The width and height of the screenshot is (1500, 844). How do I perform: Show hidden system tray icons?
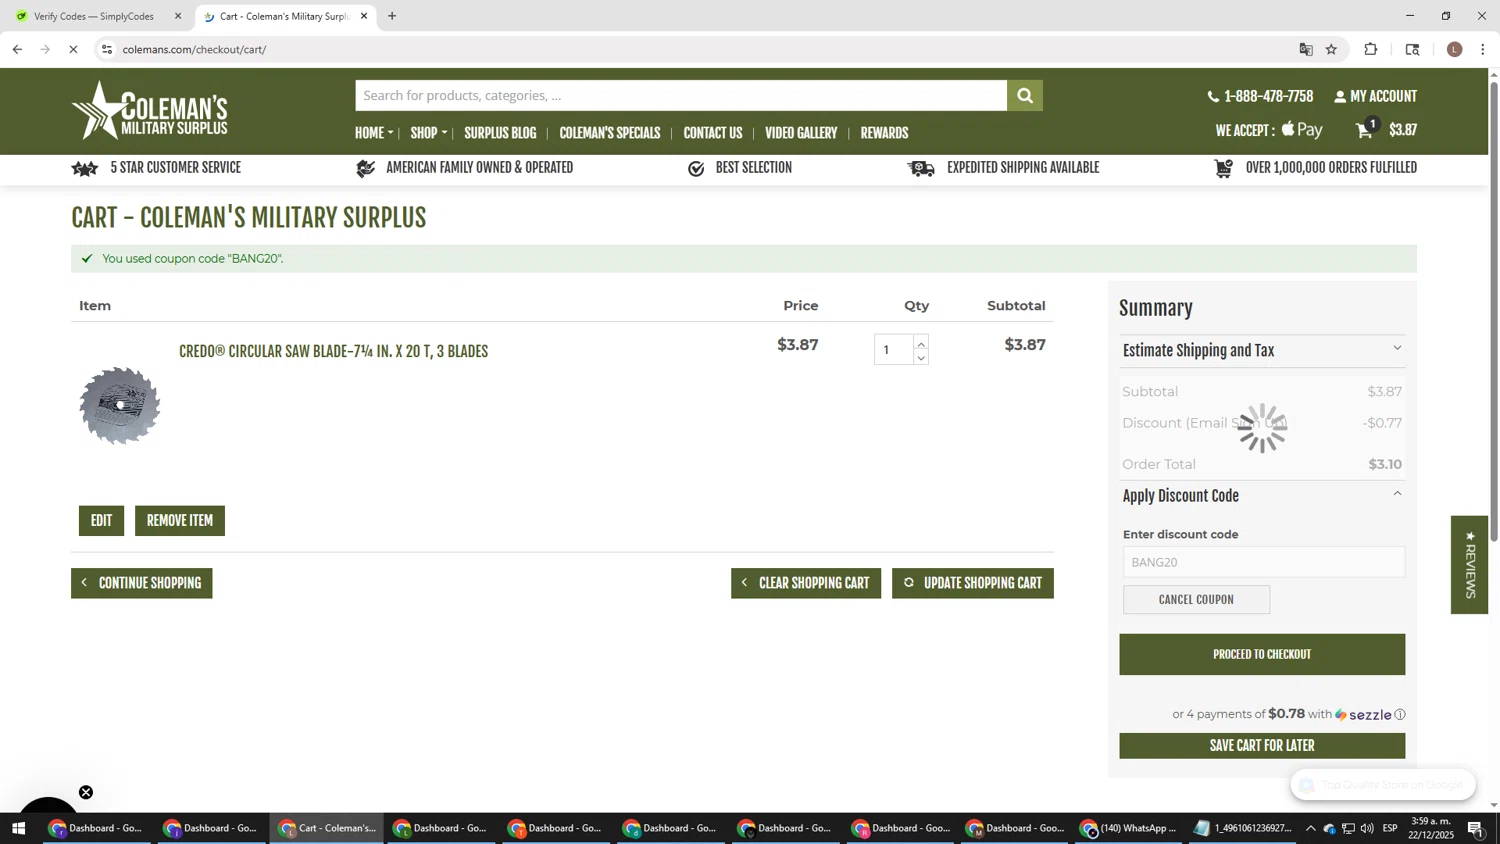pyautogui.click(x=1310, y=828)
